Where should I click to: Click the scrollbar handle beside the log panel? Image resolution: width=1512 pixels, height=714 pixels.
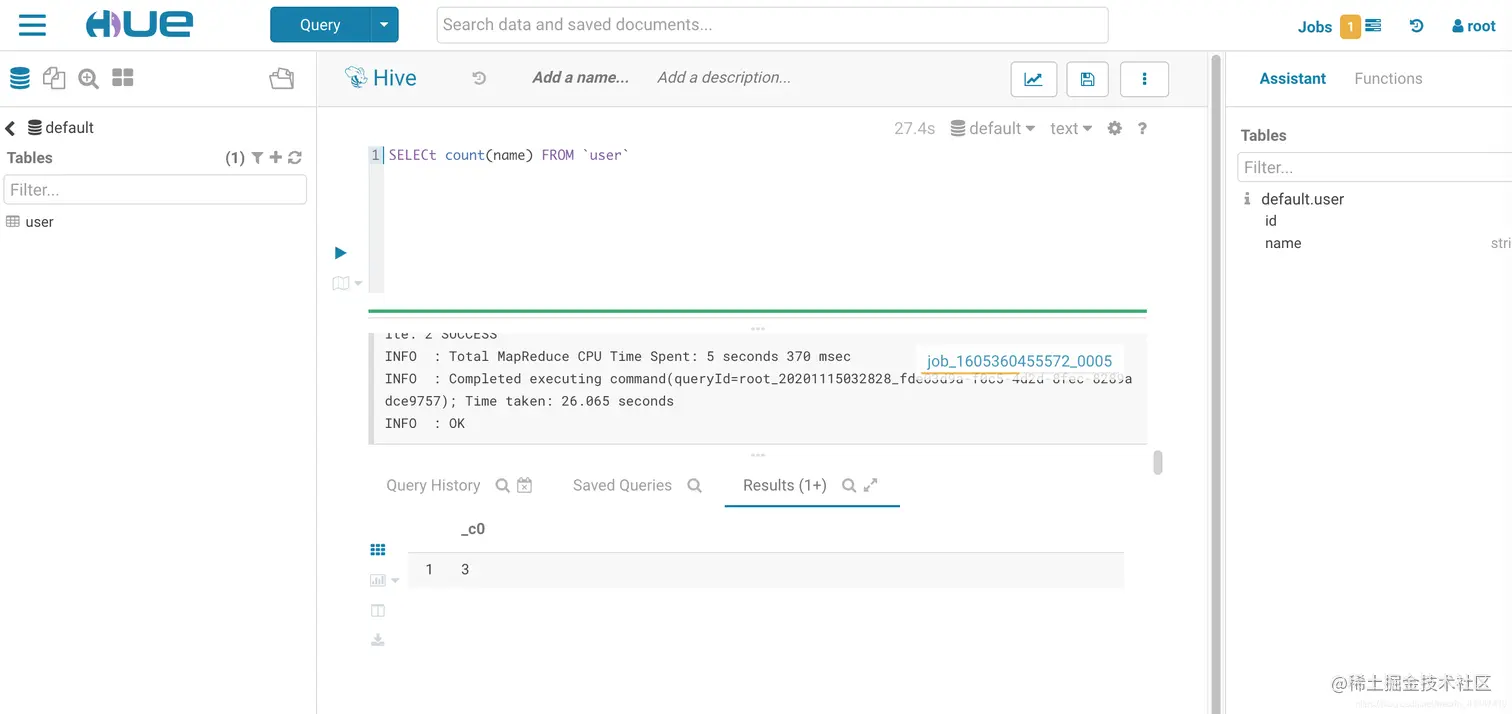(x=1158, y=462)
